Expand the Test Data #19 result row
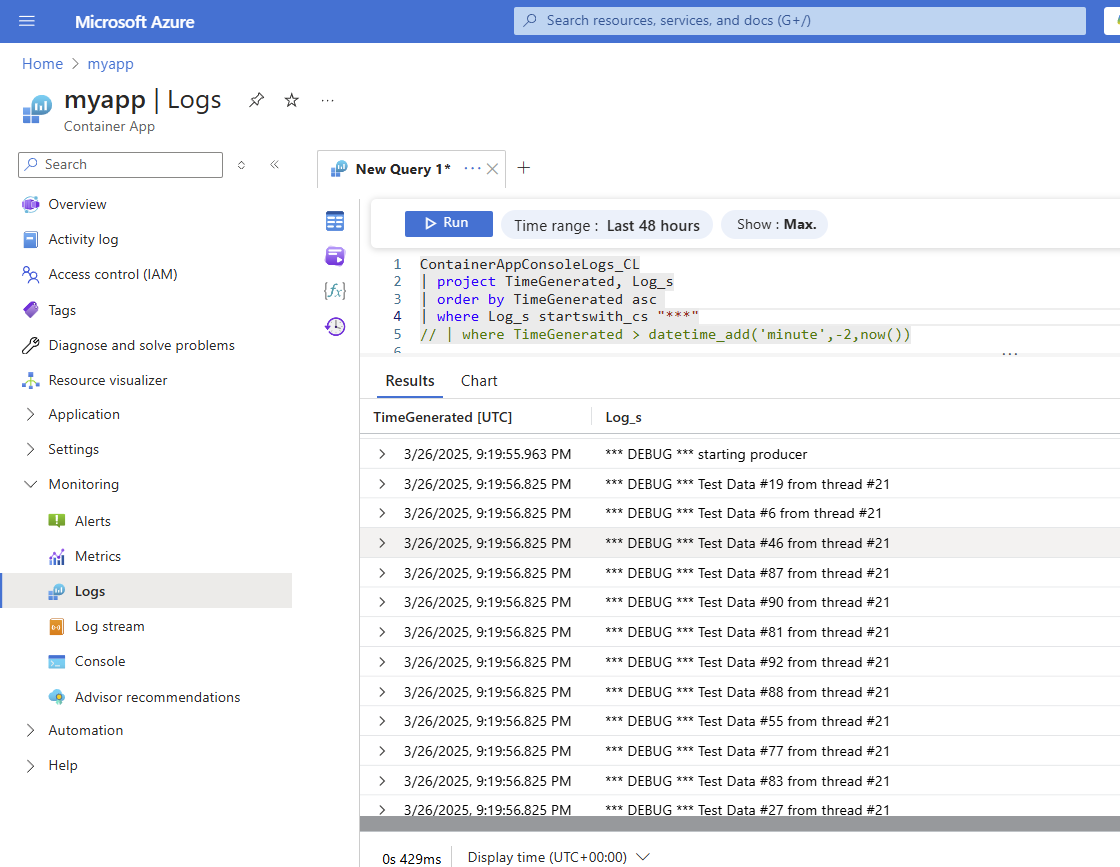 click(x=382, y=484)
